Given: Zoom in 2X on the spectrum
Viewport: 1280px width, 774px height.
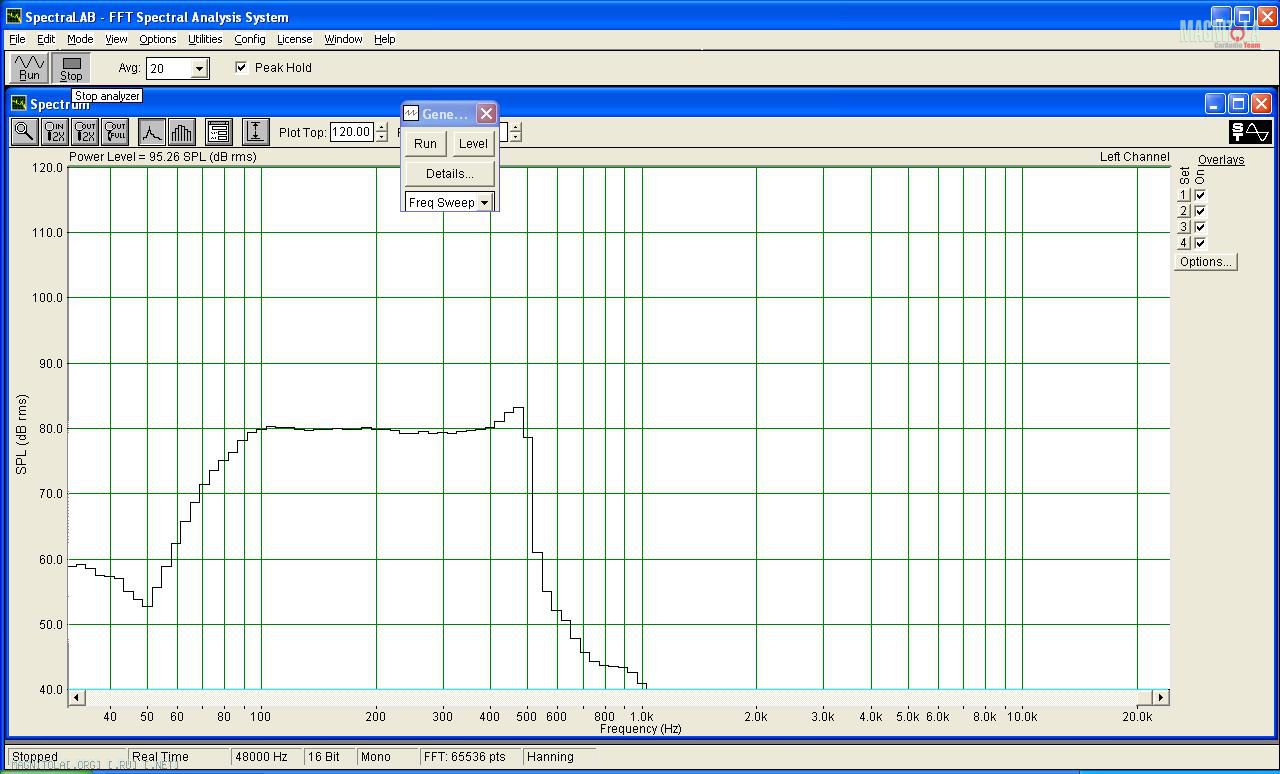Looking at the screenshot, I should click(x=55, y=131).
